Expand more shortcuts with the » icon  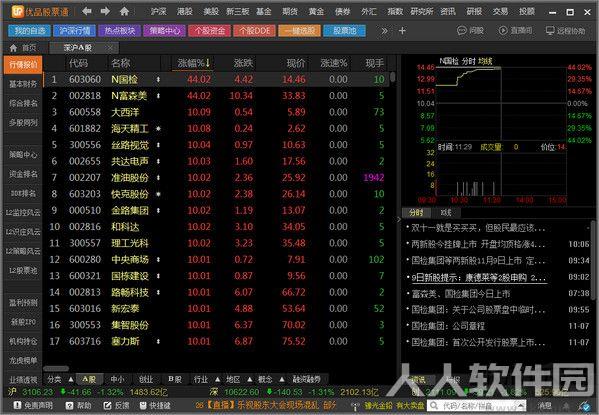point(384,31)
